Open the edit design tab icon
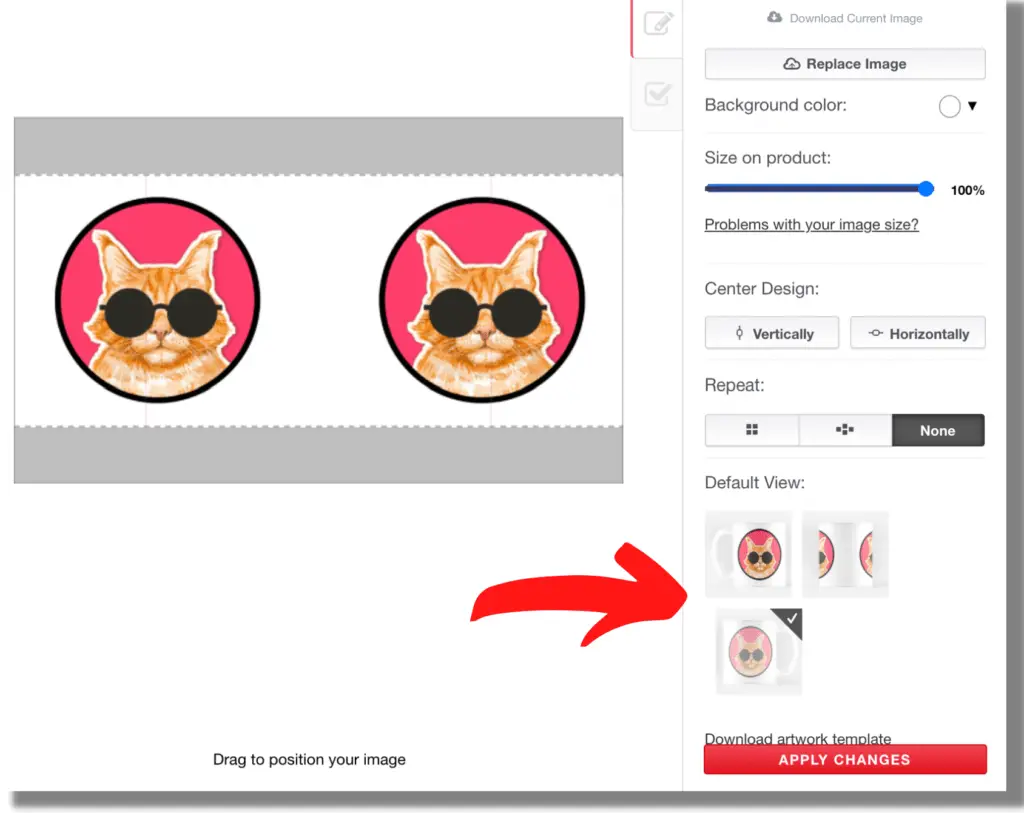The image size is (1024, 813). (x=658, y=24)
